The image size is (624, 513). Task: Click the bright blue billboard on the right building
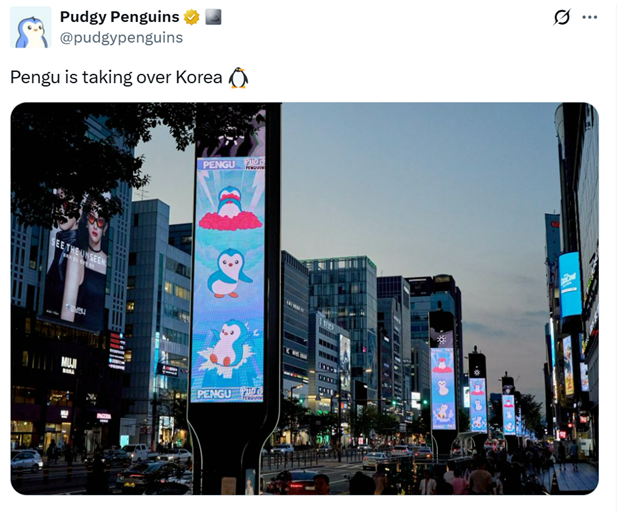[570, 284]
